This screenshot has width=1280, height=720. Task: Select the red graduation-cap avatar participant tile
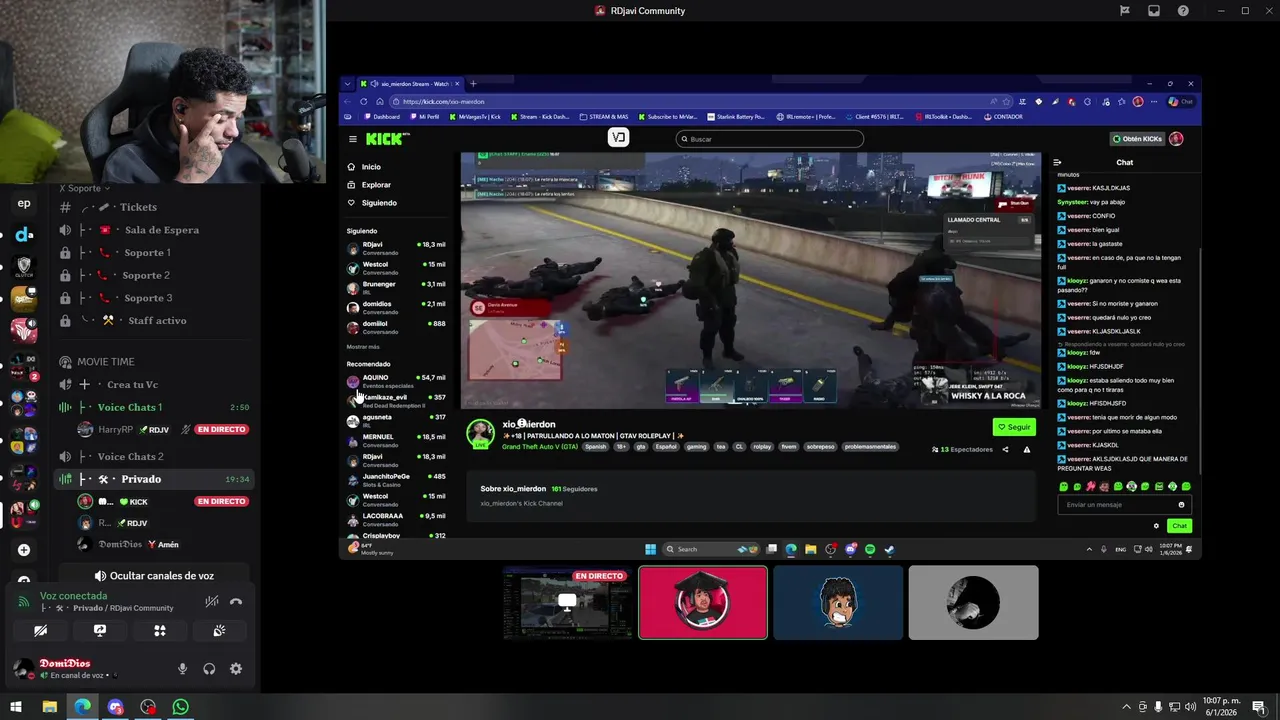pyautogui.click(x=703, y=602)
